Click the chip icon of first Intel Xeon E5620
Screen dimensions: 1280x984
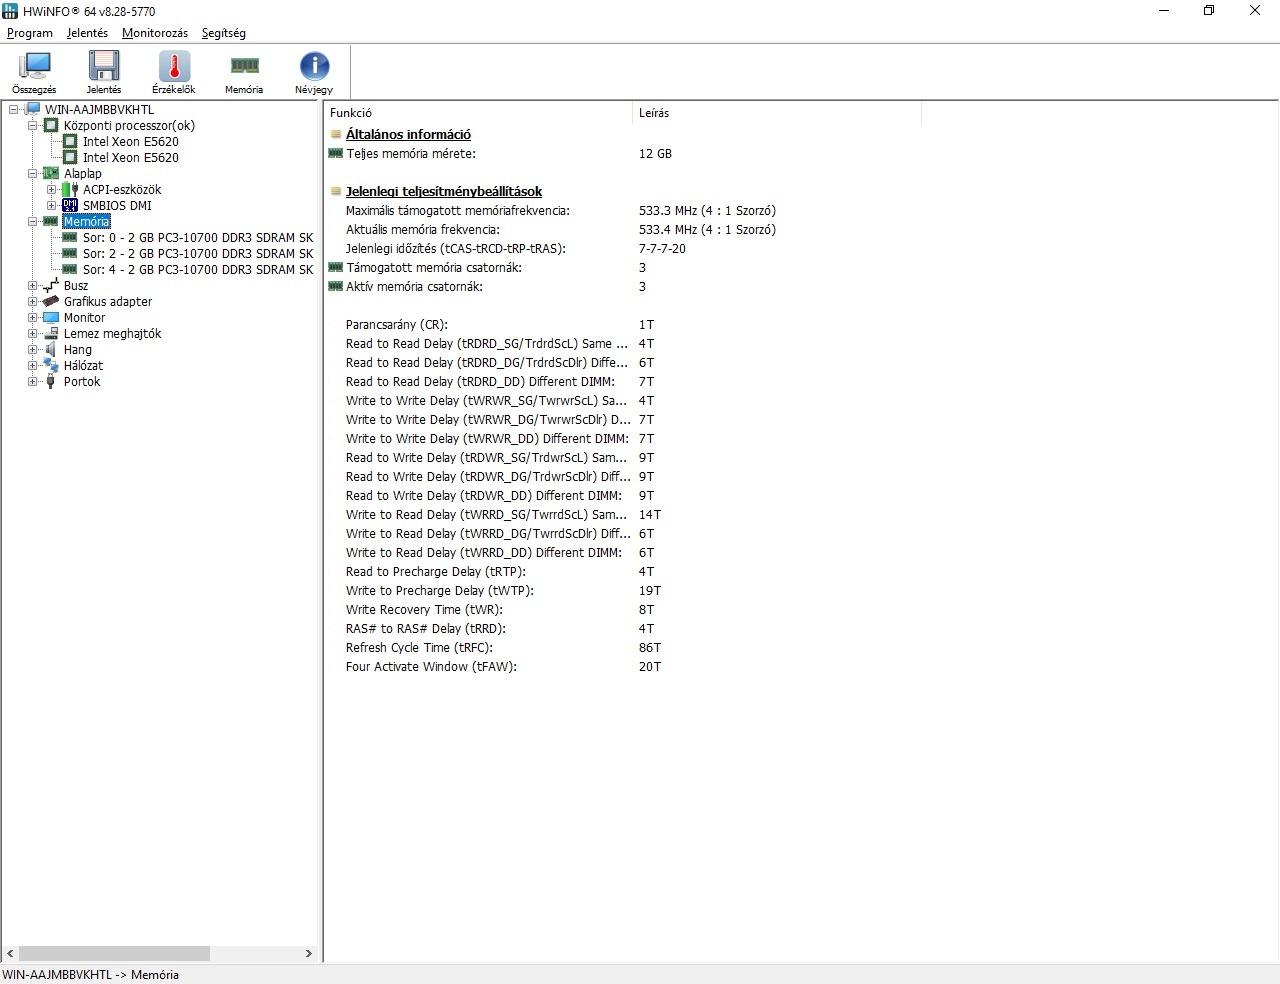click(70, 141)
